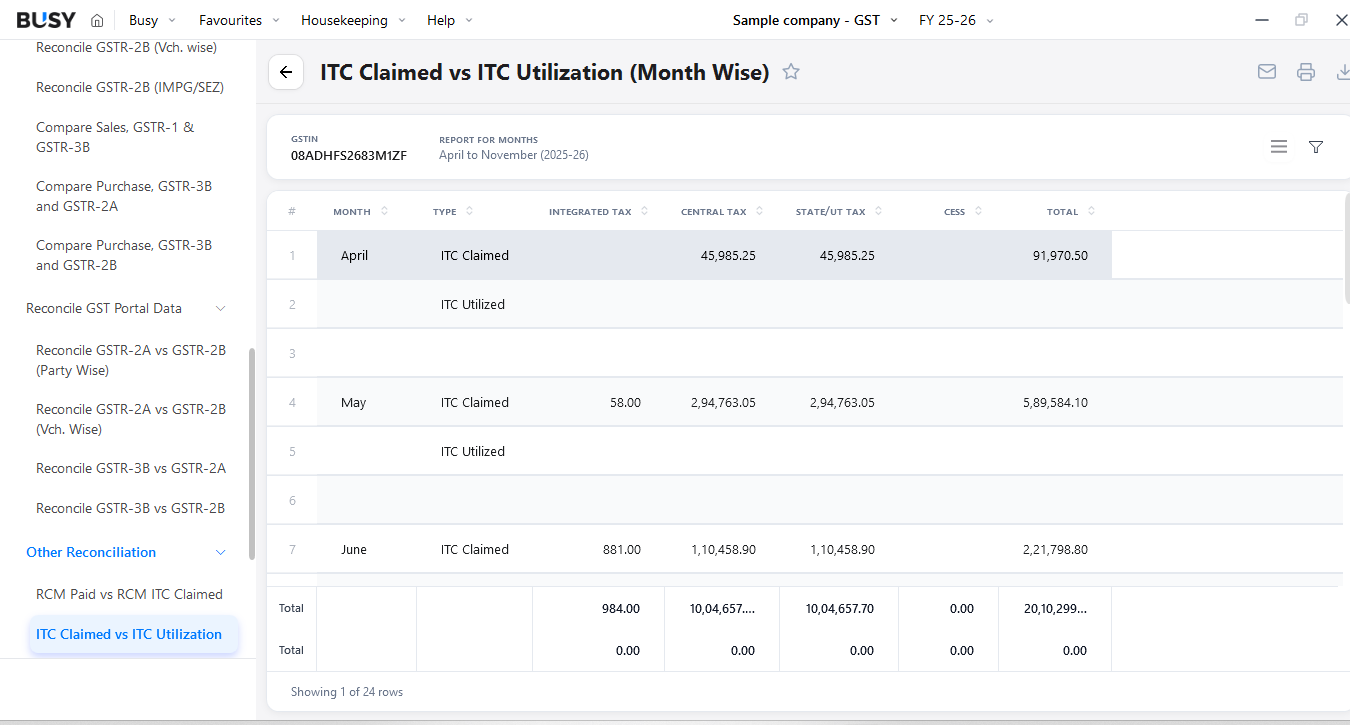The width and height of the screenshot is (1350, 725).
Task: Open Reconcile GSTR-2A vs GSTR-2B (Vch. Wise)
Action: point(130,419)
